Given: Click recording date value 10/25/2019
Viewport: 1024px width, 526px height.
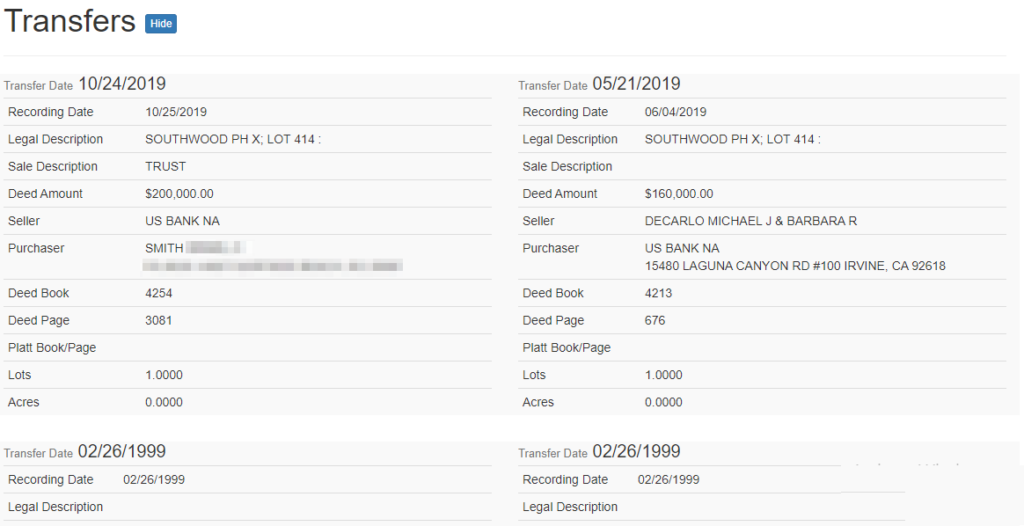Looking at the screenshot, I should click(176, 112).
